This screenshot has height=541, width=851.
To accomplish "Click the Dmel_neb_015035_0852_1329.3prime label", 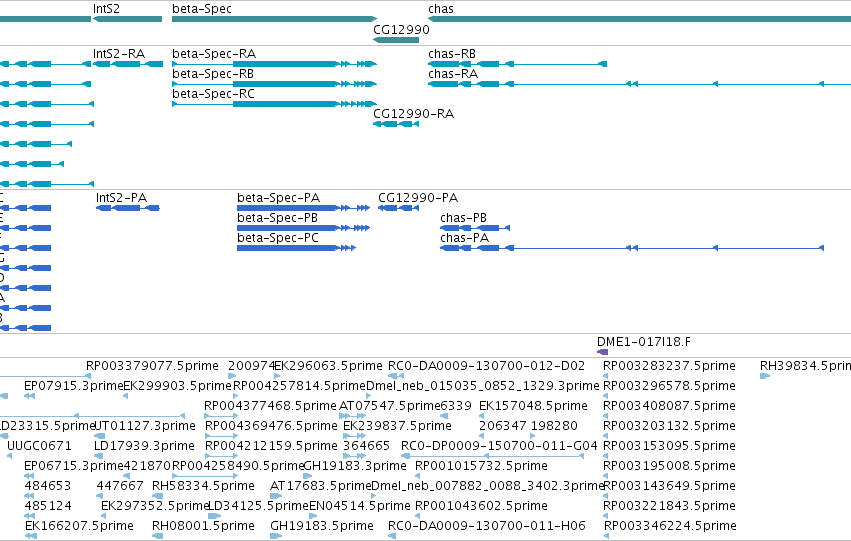I will coord(483,386).
